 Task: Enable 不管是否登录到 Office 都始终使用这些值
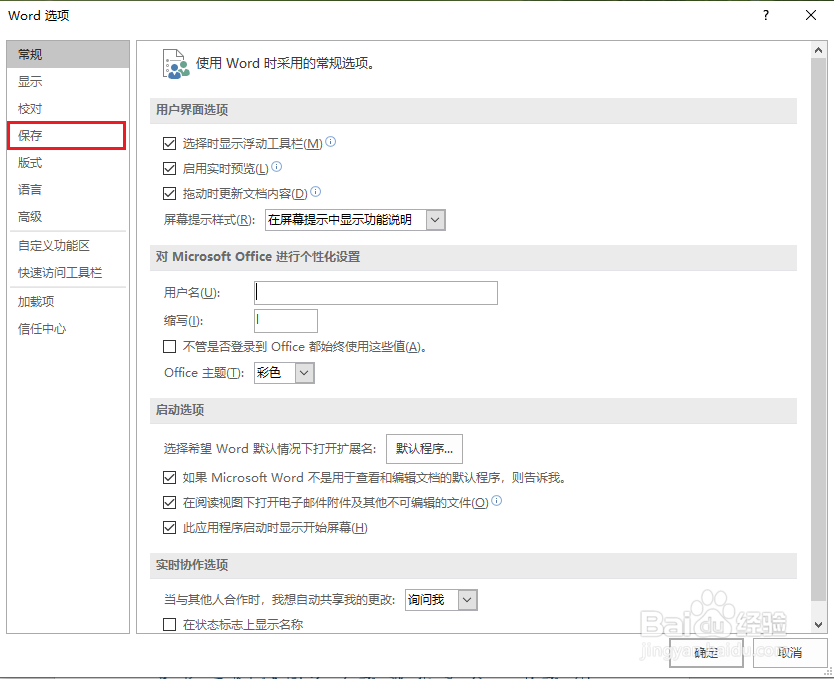tap(170, 347)
